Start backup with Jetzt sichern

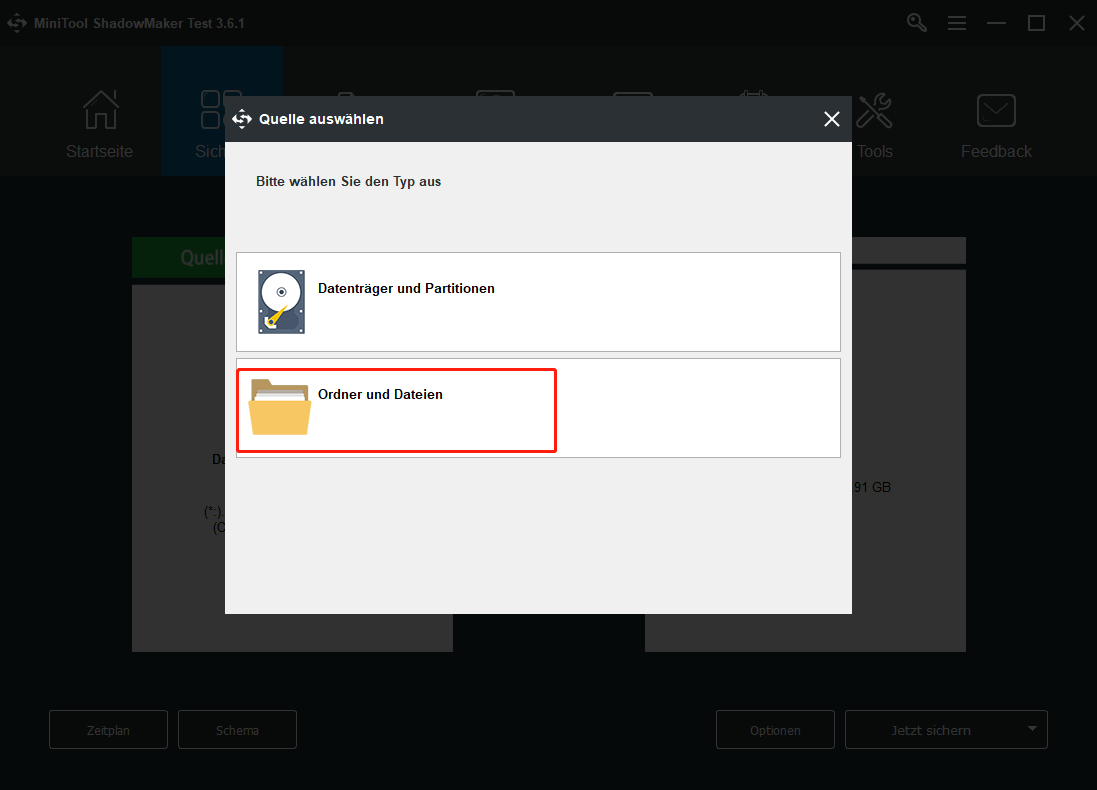(x=930, y=729)
